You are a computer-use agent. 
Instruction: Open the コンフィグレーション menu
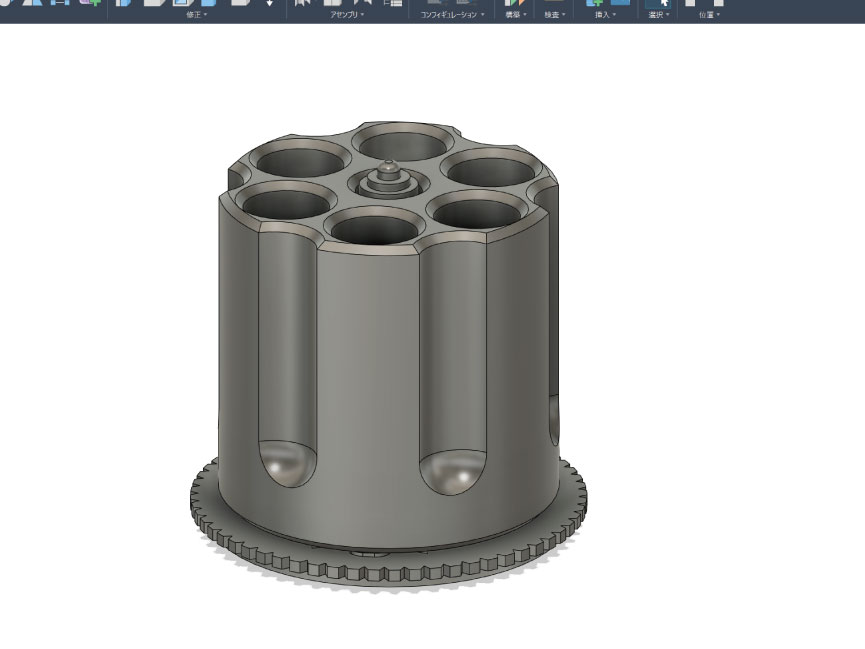(452, 16)
